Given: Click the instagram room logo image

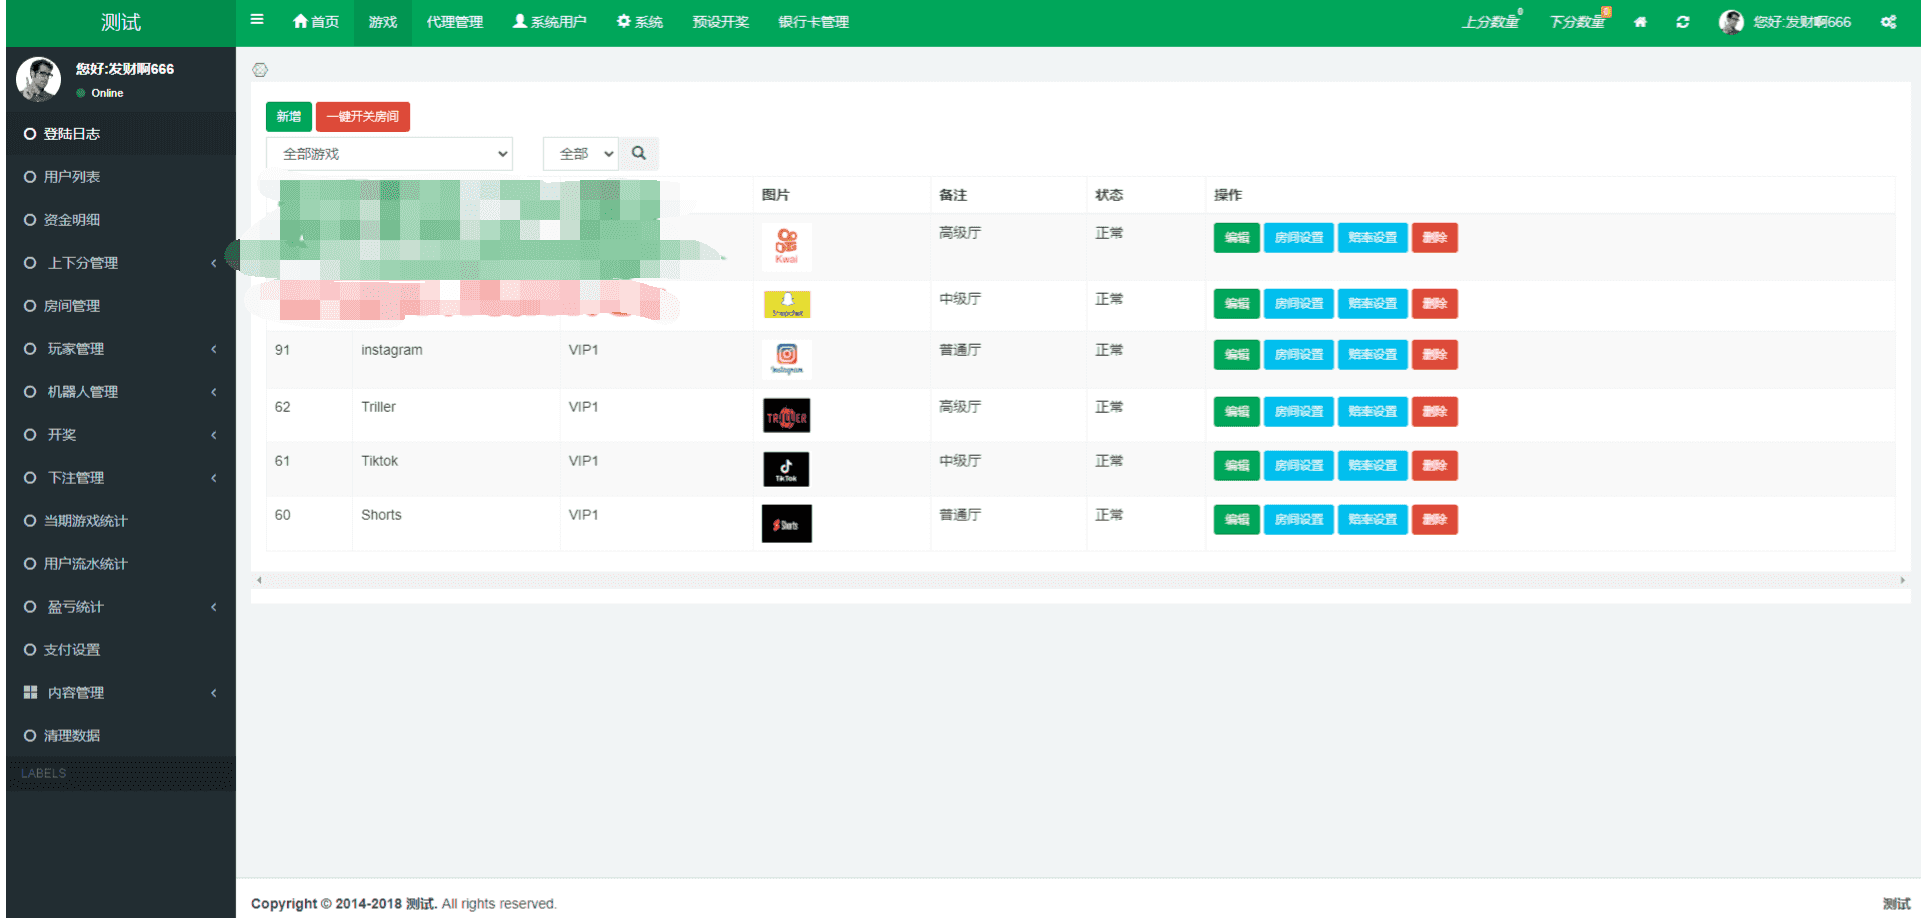Looking at the screenshot, I should (787, 358).
